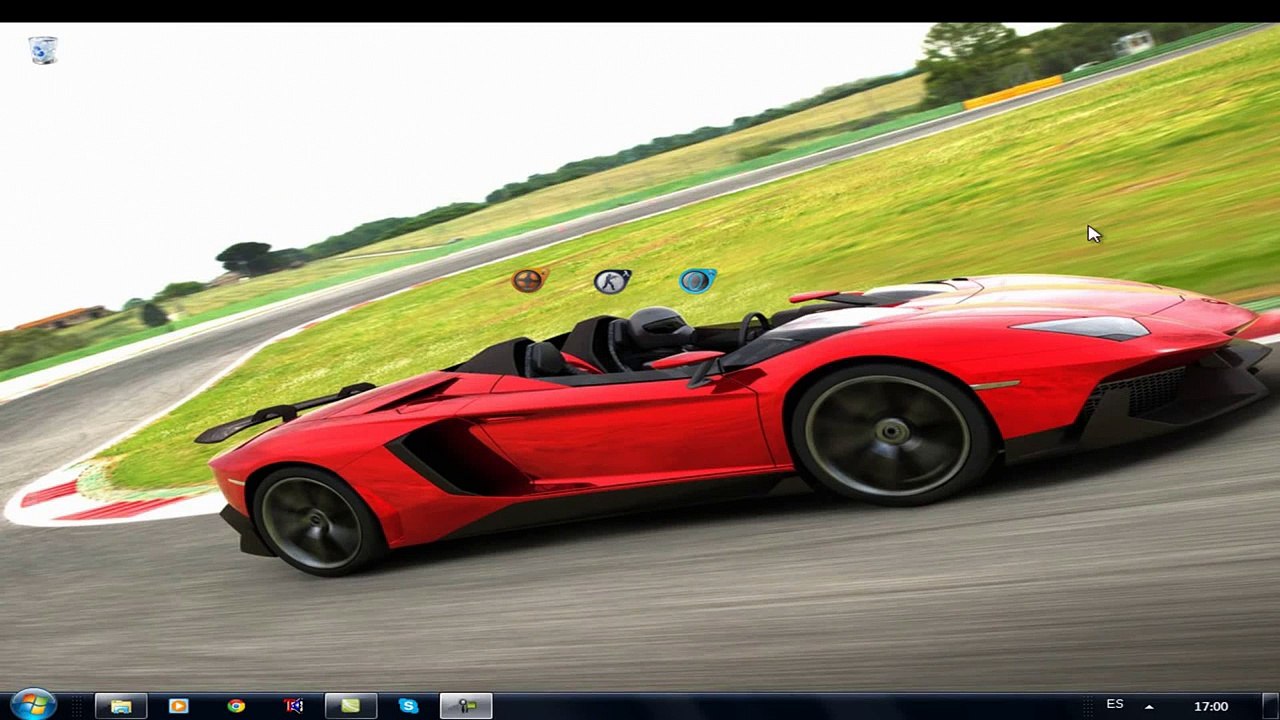Open the Windows Start menu

[x=32, y=705]
